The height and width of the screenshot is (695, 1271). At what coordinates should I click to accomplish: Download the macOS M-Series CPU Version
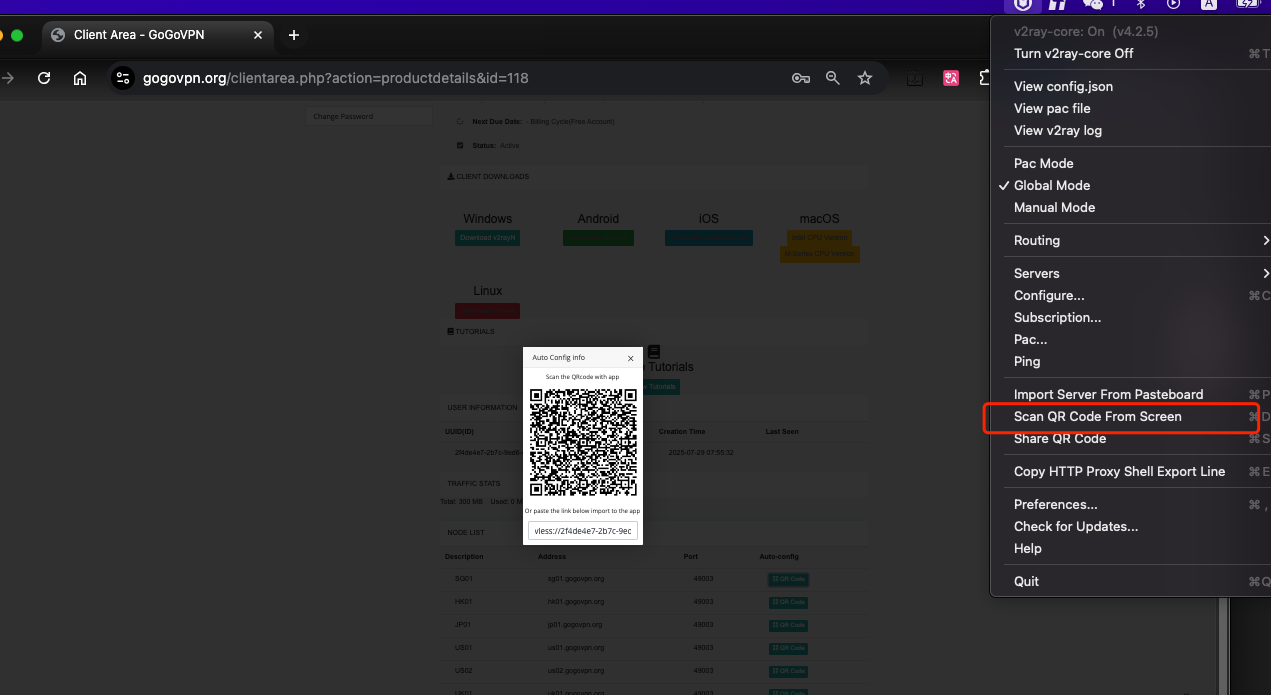(819, 254)
